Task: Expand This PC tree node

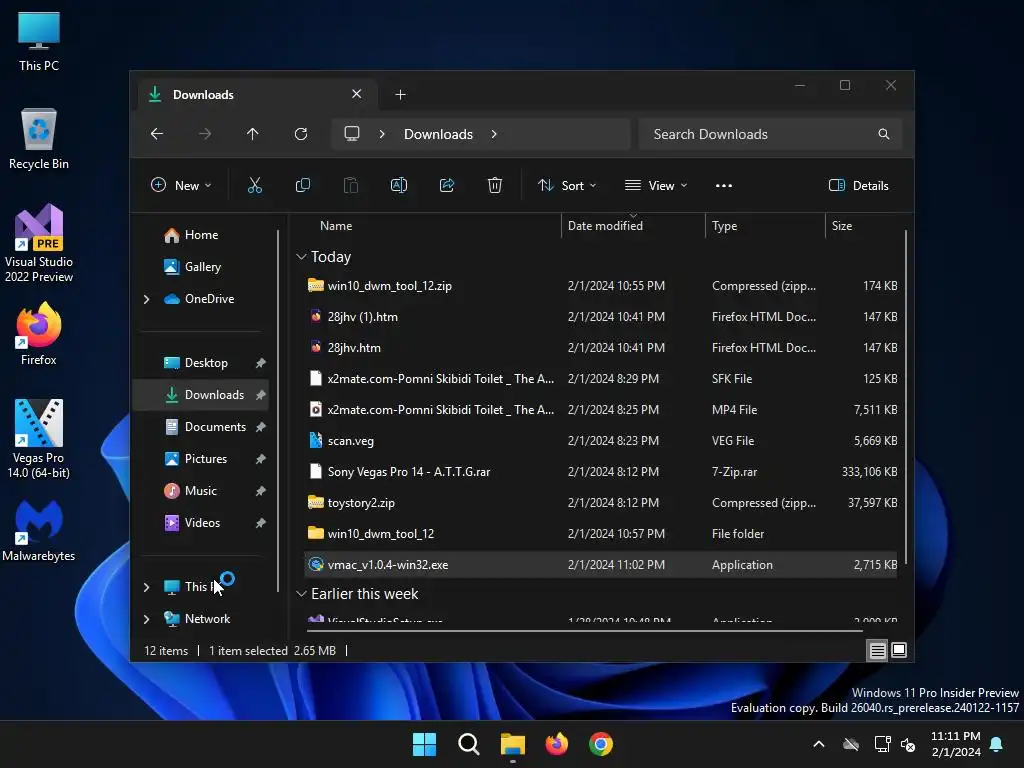Action: click(146, 587)
